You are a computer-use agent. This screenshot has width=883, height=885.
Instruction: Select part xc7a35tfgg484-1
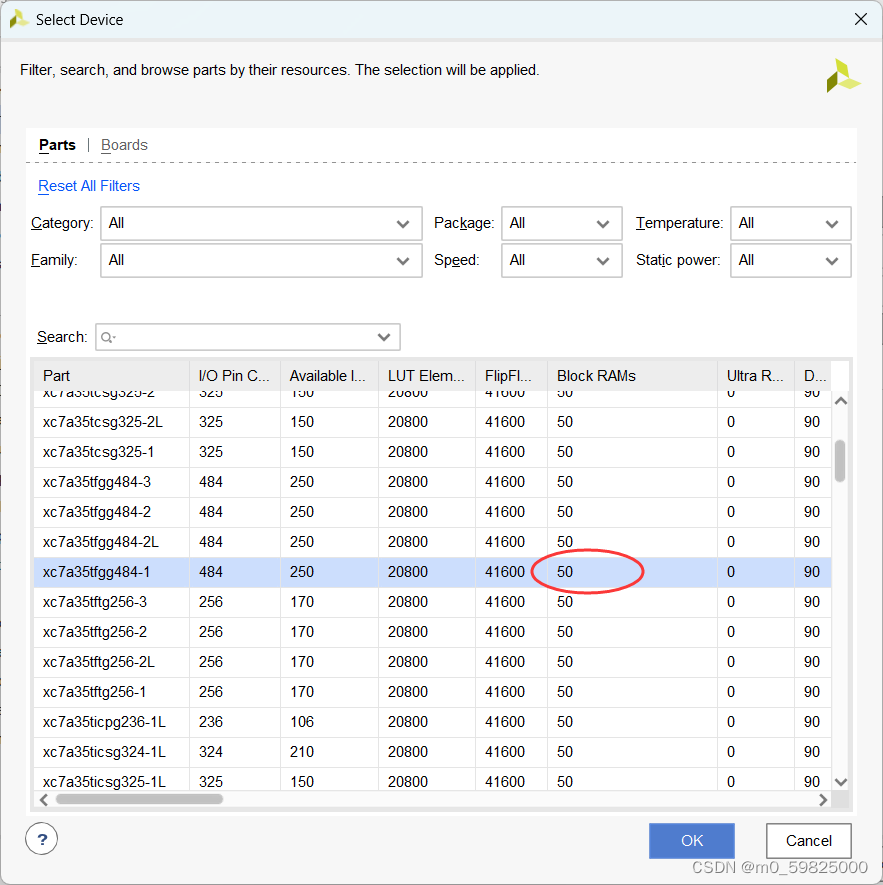click(x=432, y=572)
